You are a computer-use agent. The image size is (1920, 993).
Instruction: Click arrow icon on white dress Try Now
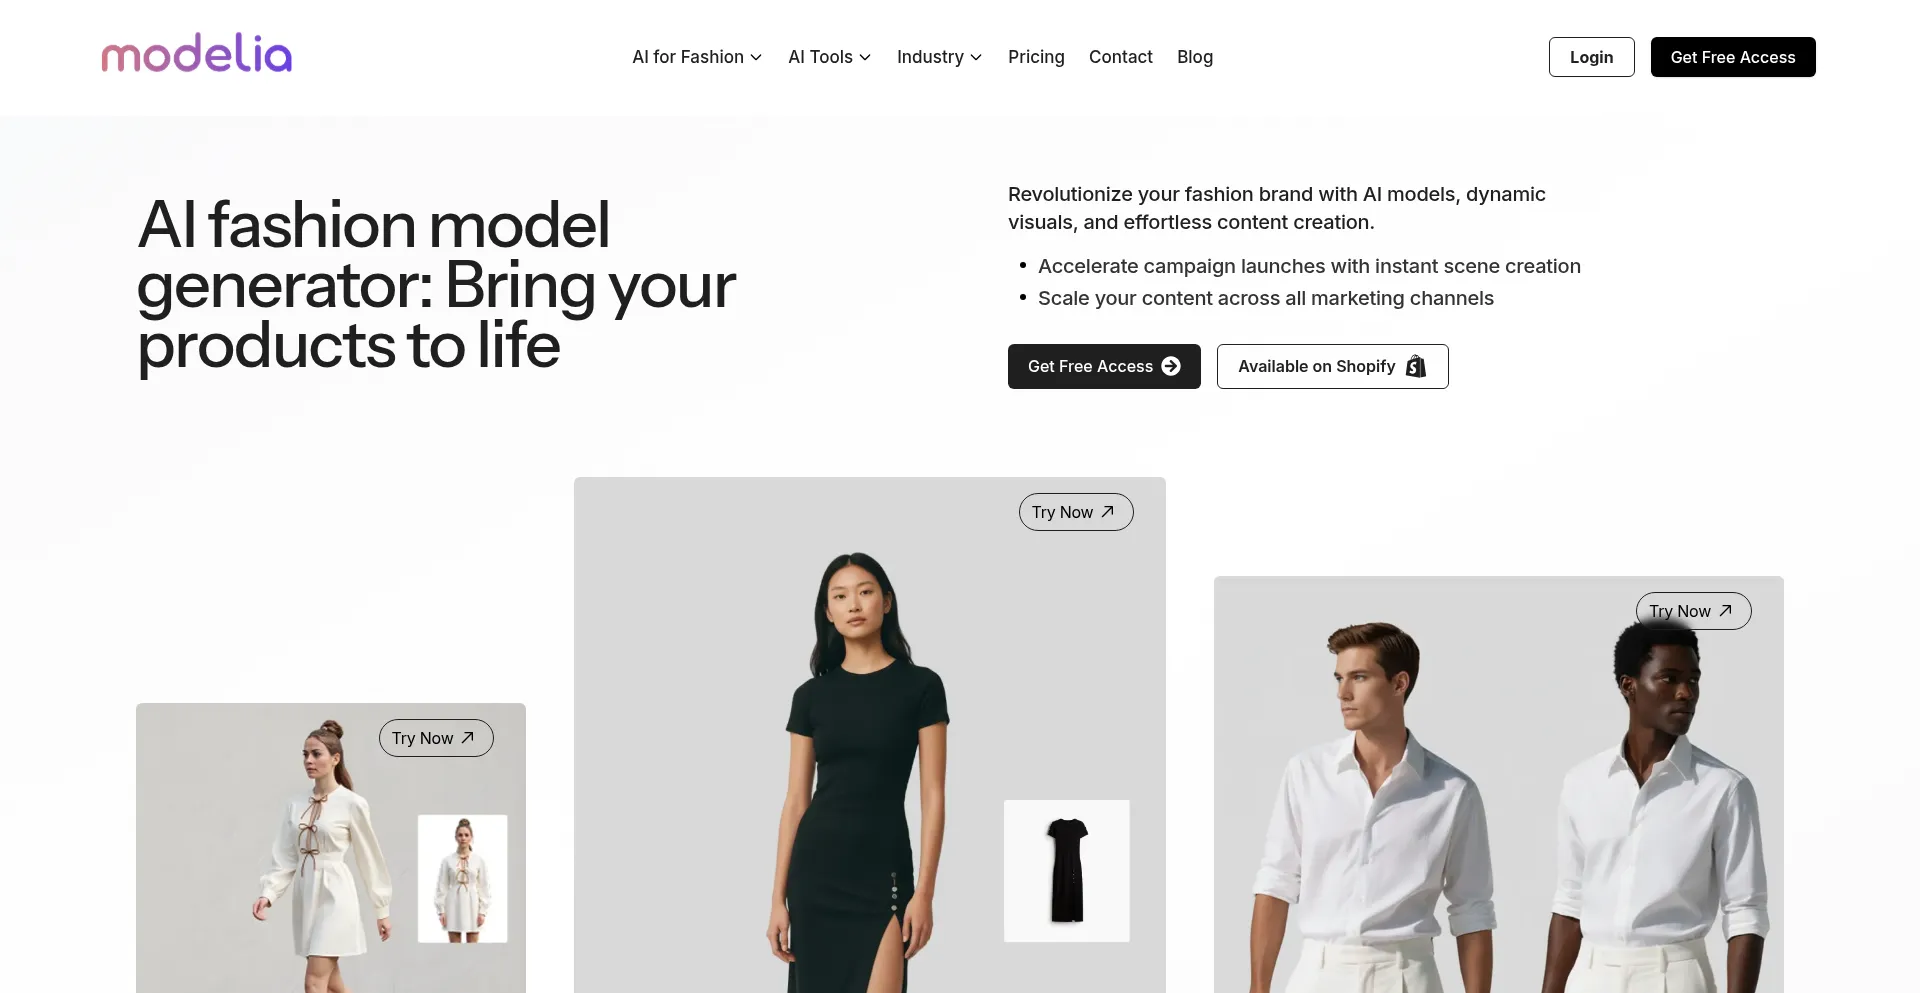pyautogui.click(x=468, y=737)
